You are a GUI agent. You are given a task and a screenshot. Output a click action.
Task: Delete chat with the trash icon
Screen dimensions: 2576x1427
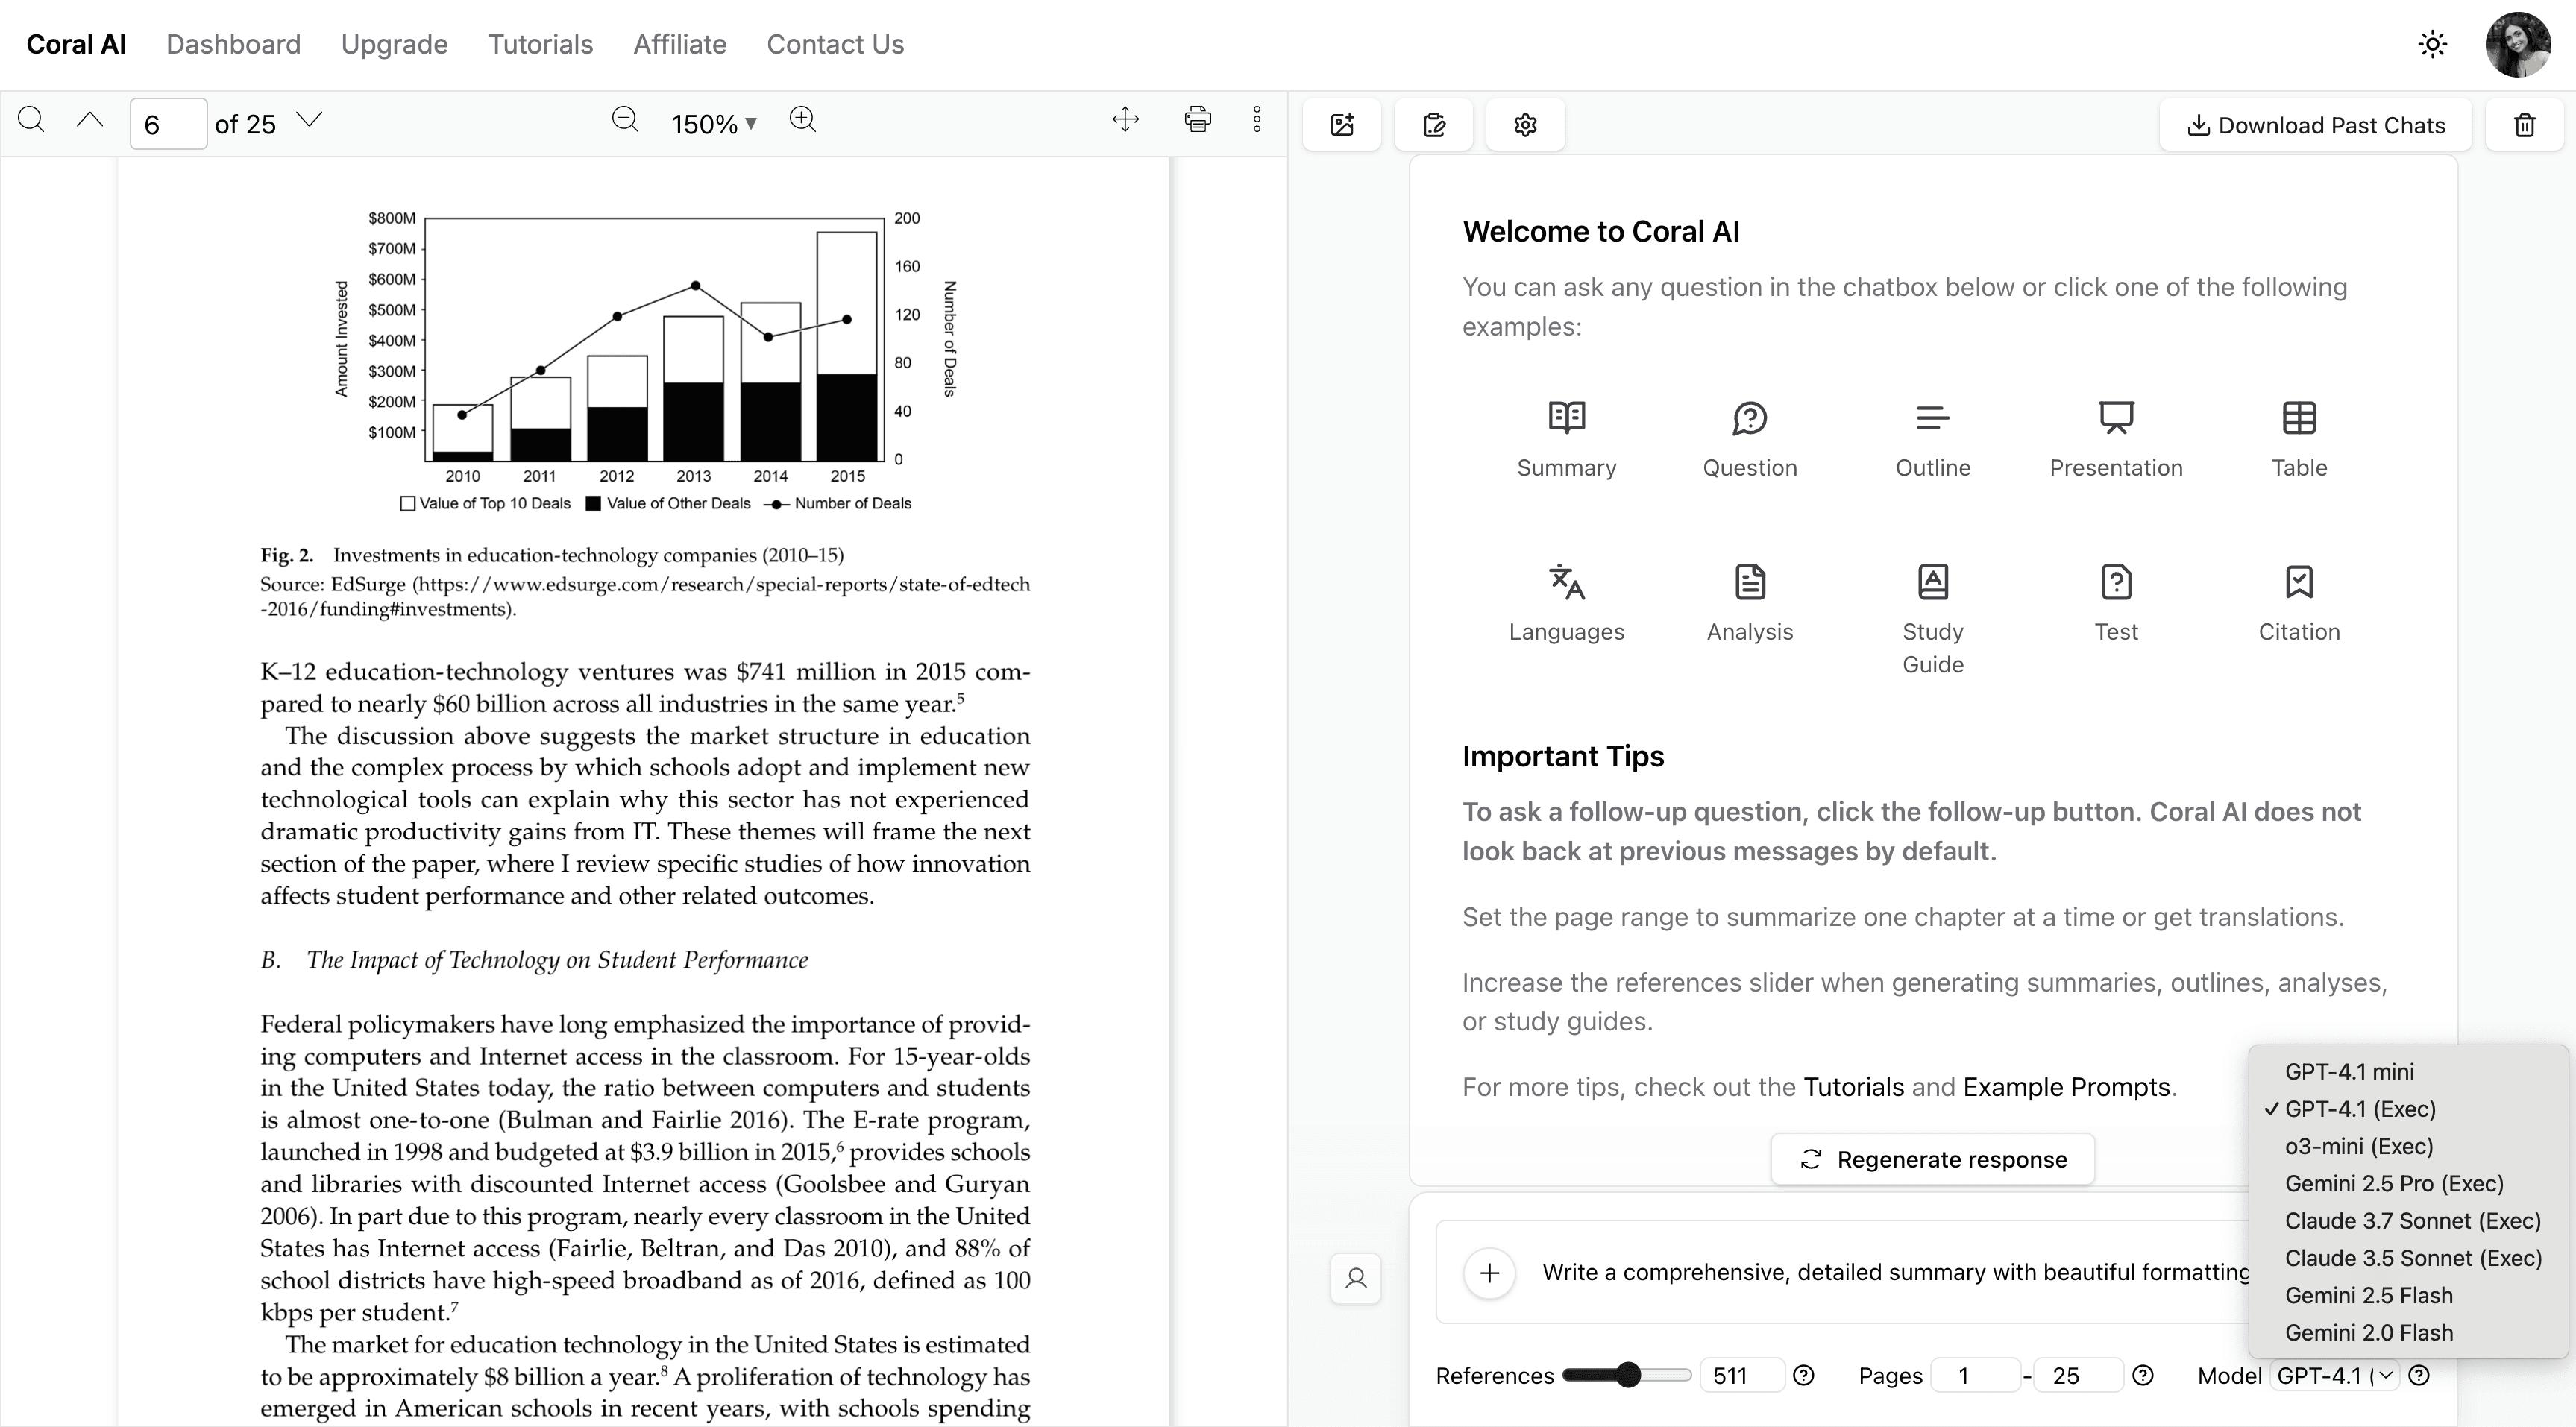pyautogui.click(x=2525, y=125)
